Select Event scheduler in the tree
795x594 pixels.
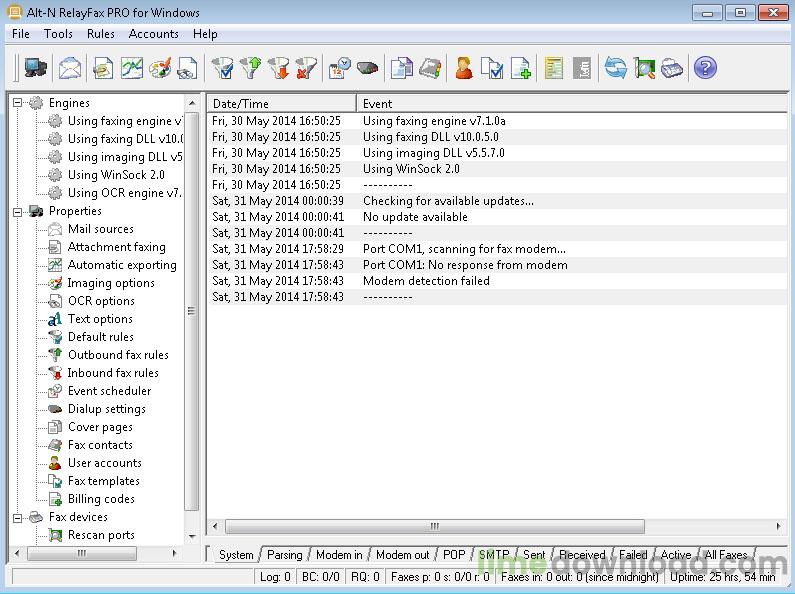tap(110, 391)
